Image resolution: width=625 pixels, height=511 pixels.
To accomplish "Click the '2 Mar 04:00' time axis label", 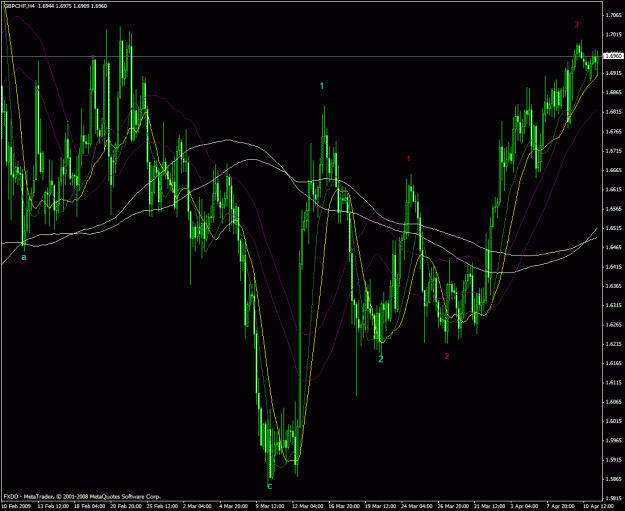I will pyautogui.click(x=197, y=506).
